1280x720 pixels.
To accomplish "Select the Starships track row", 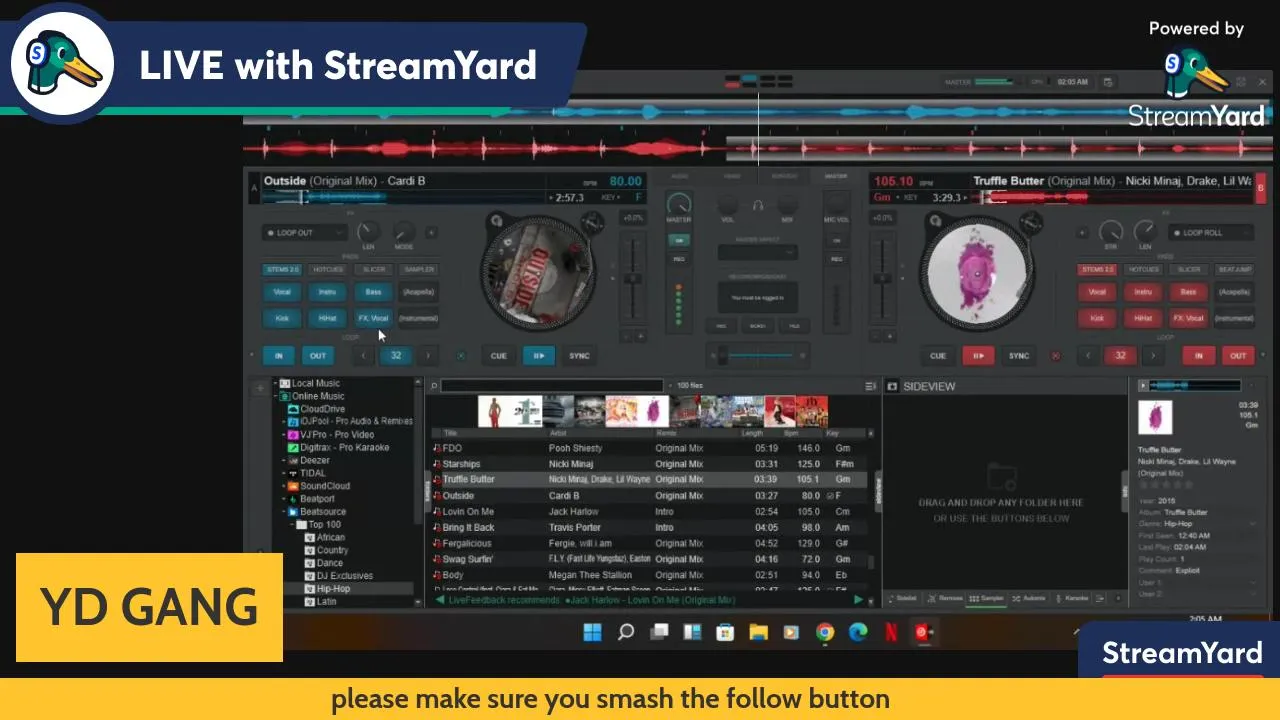I will coord(651,464).
